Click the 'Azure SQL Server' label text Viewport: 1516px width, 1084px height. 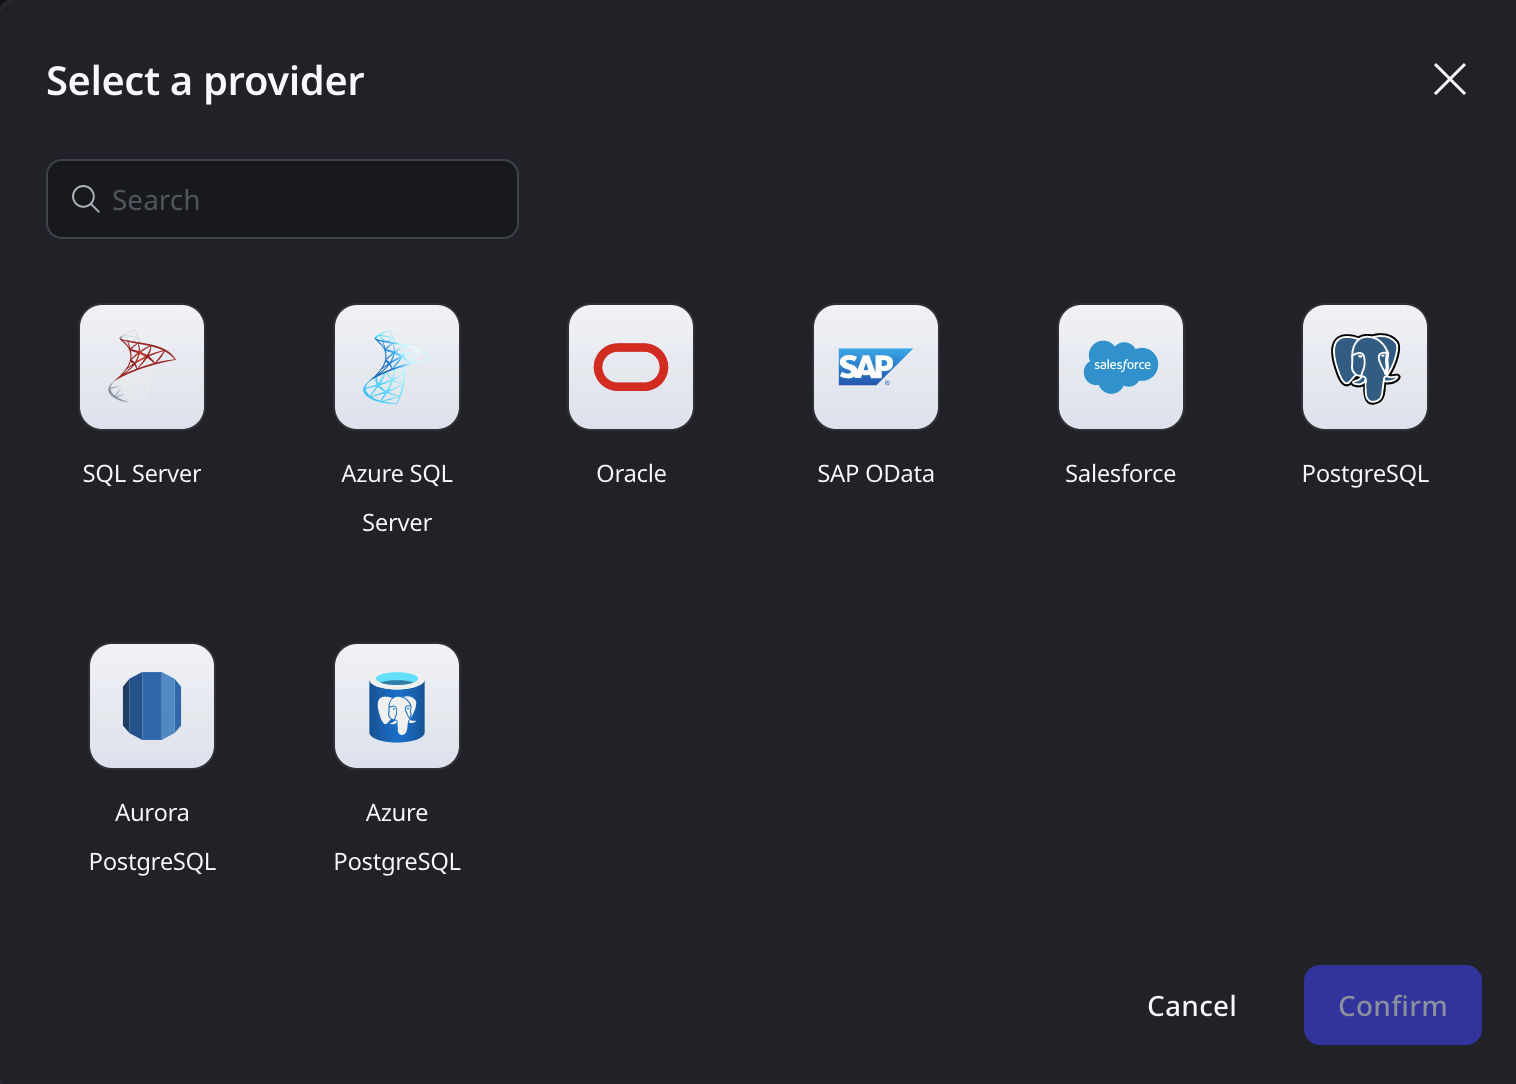397,498
